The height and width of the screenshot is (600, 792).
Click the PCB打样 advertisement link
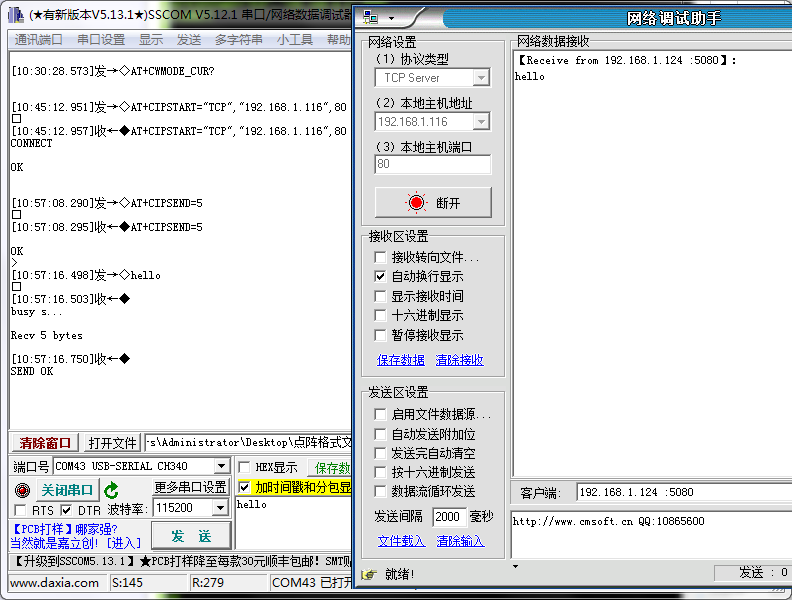click(64, 529)
